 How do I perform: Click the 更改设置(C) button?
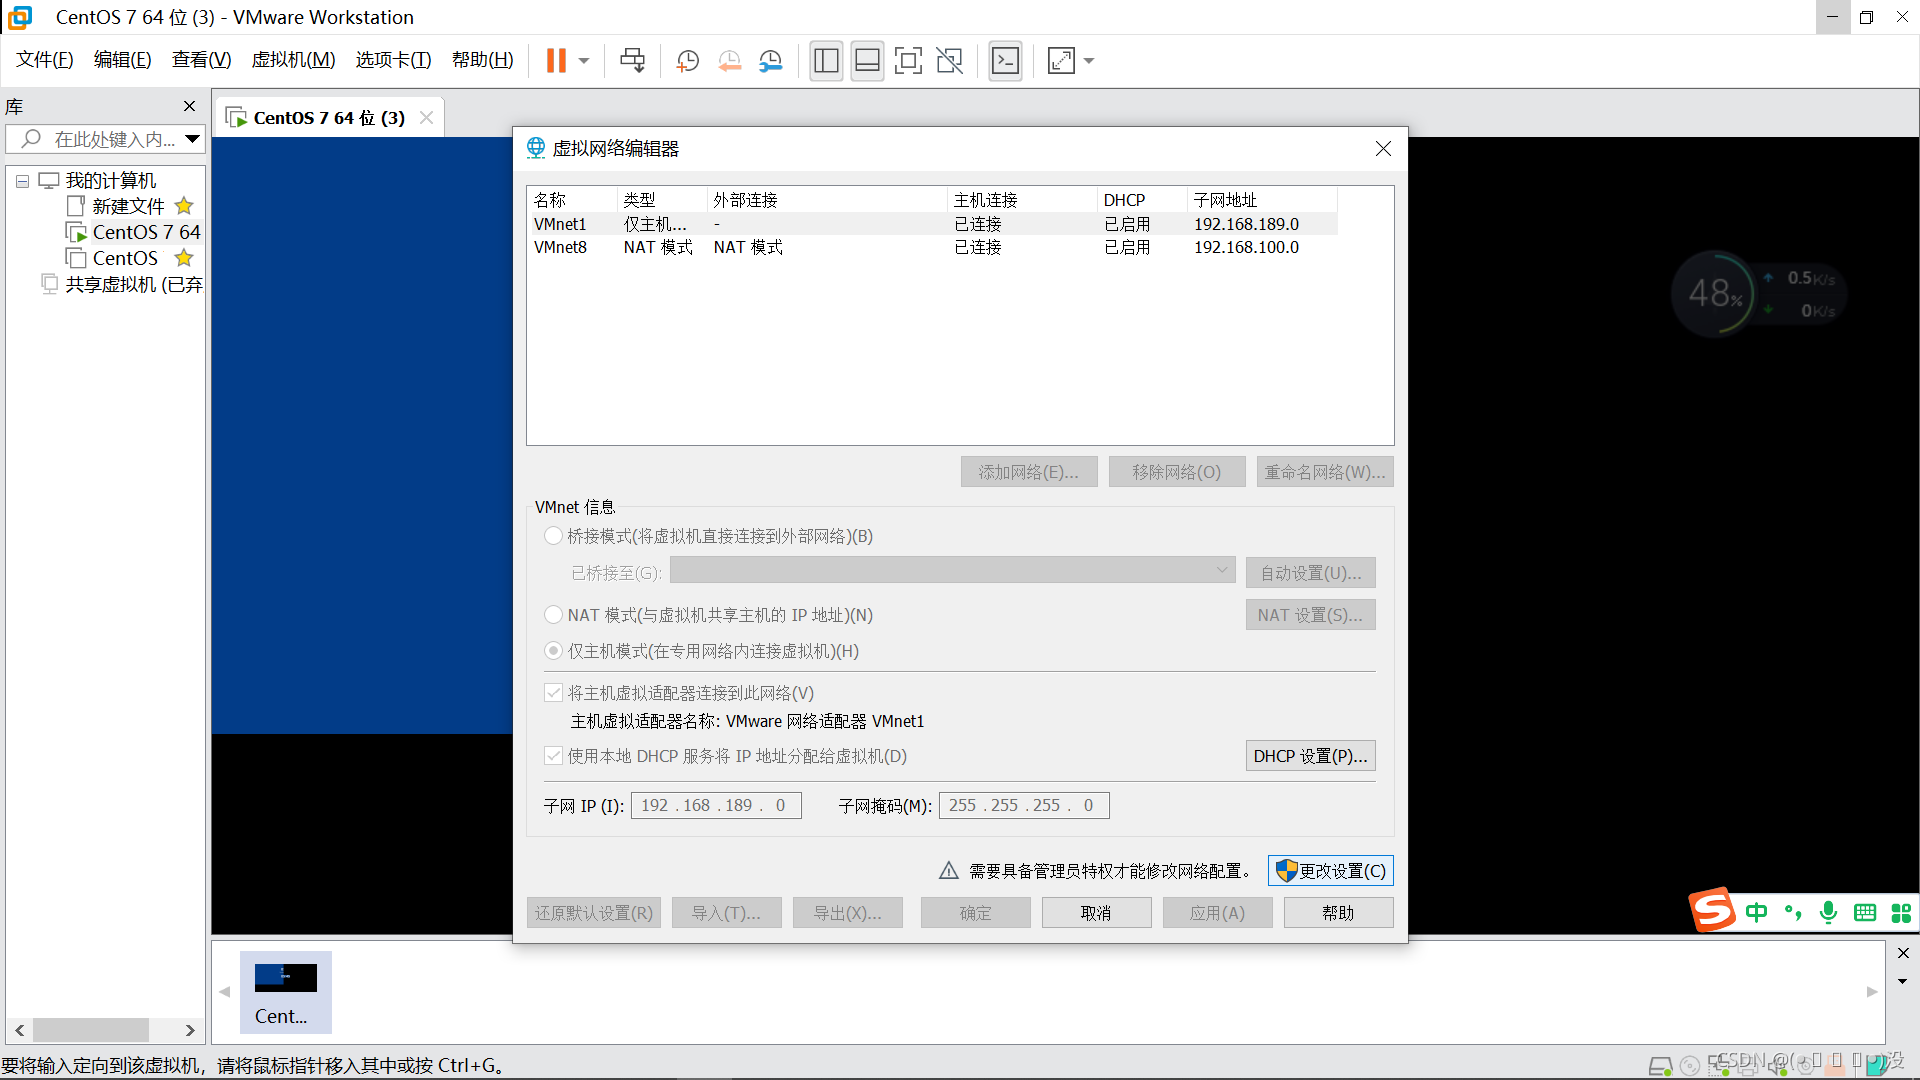click(1331, 871)
